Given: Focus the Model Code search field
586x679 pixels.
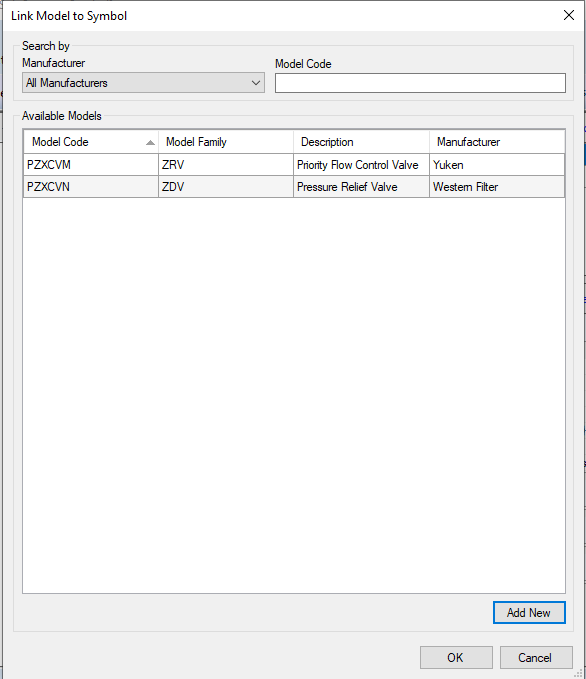Looking at the screenshot, I should click(420, 83).
